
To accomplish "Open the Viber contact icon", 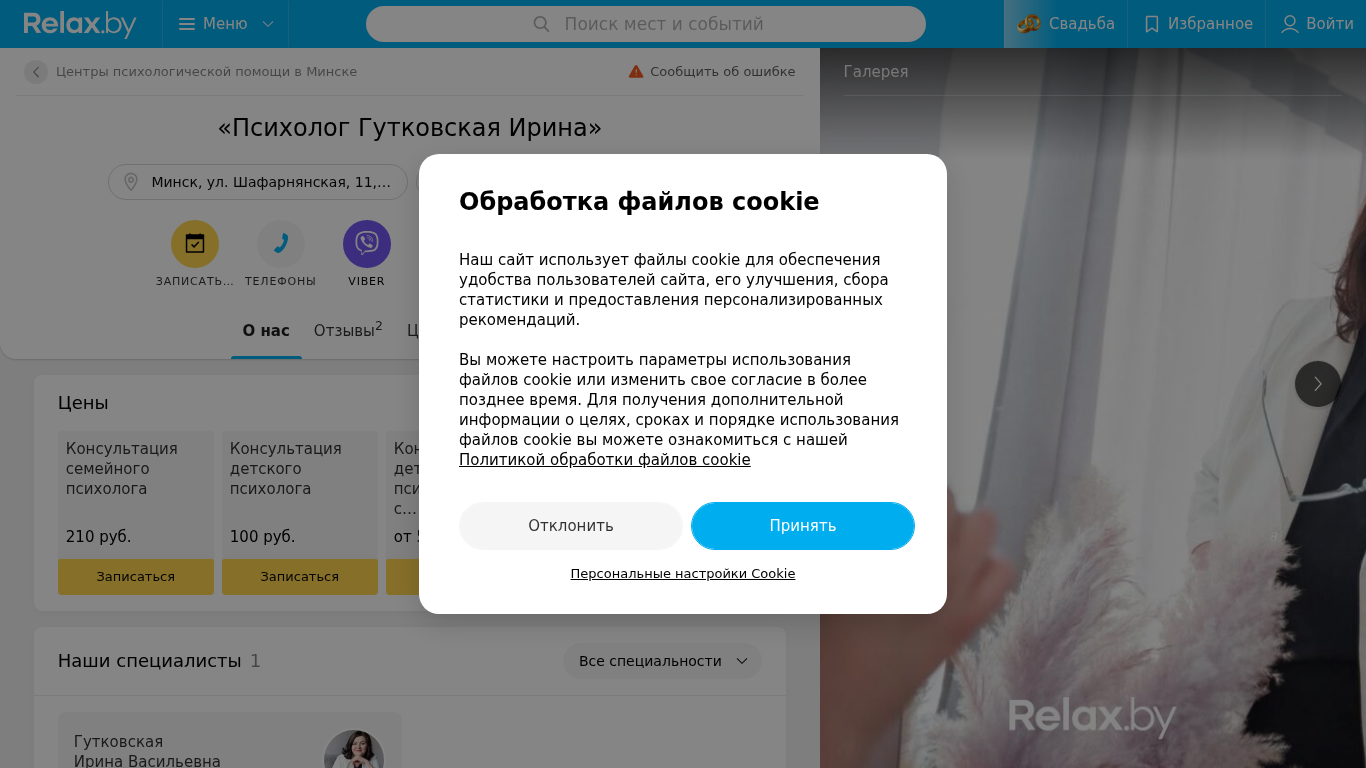I will tap(367, 244).
